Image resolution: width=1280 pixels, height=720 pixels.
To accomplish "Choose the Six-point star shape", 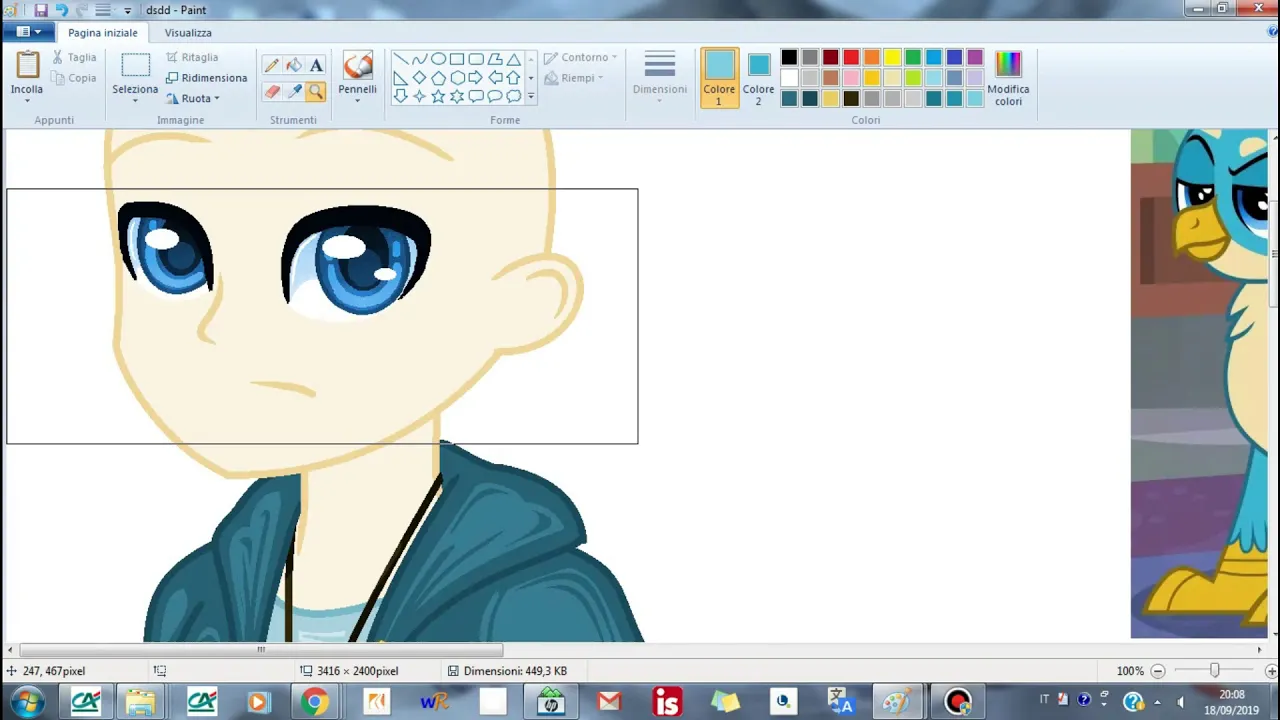I will (457, 96).
